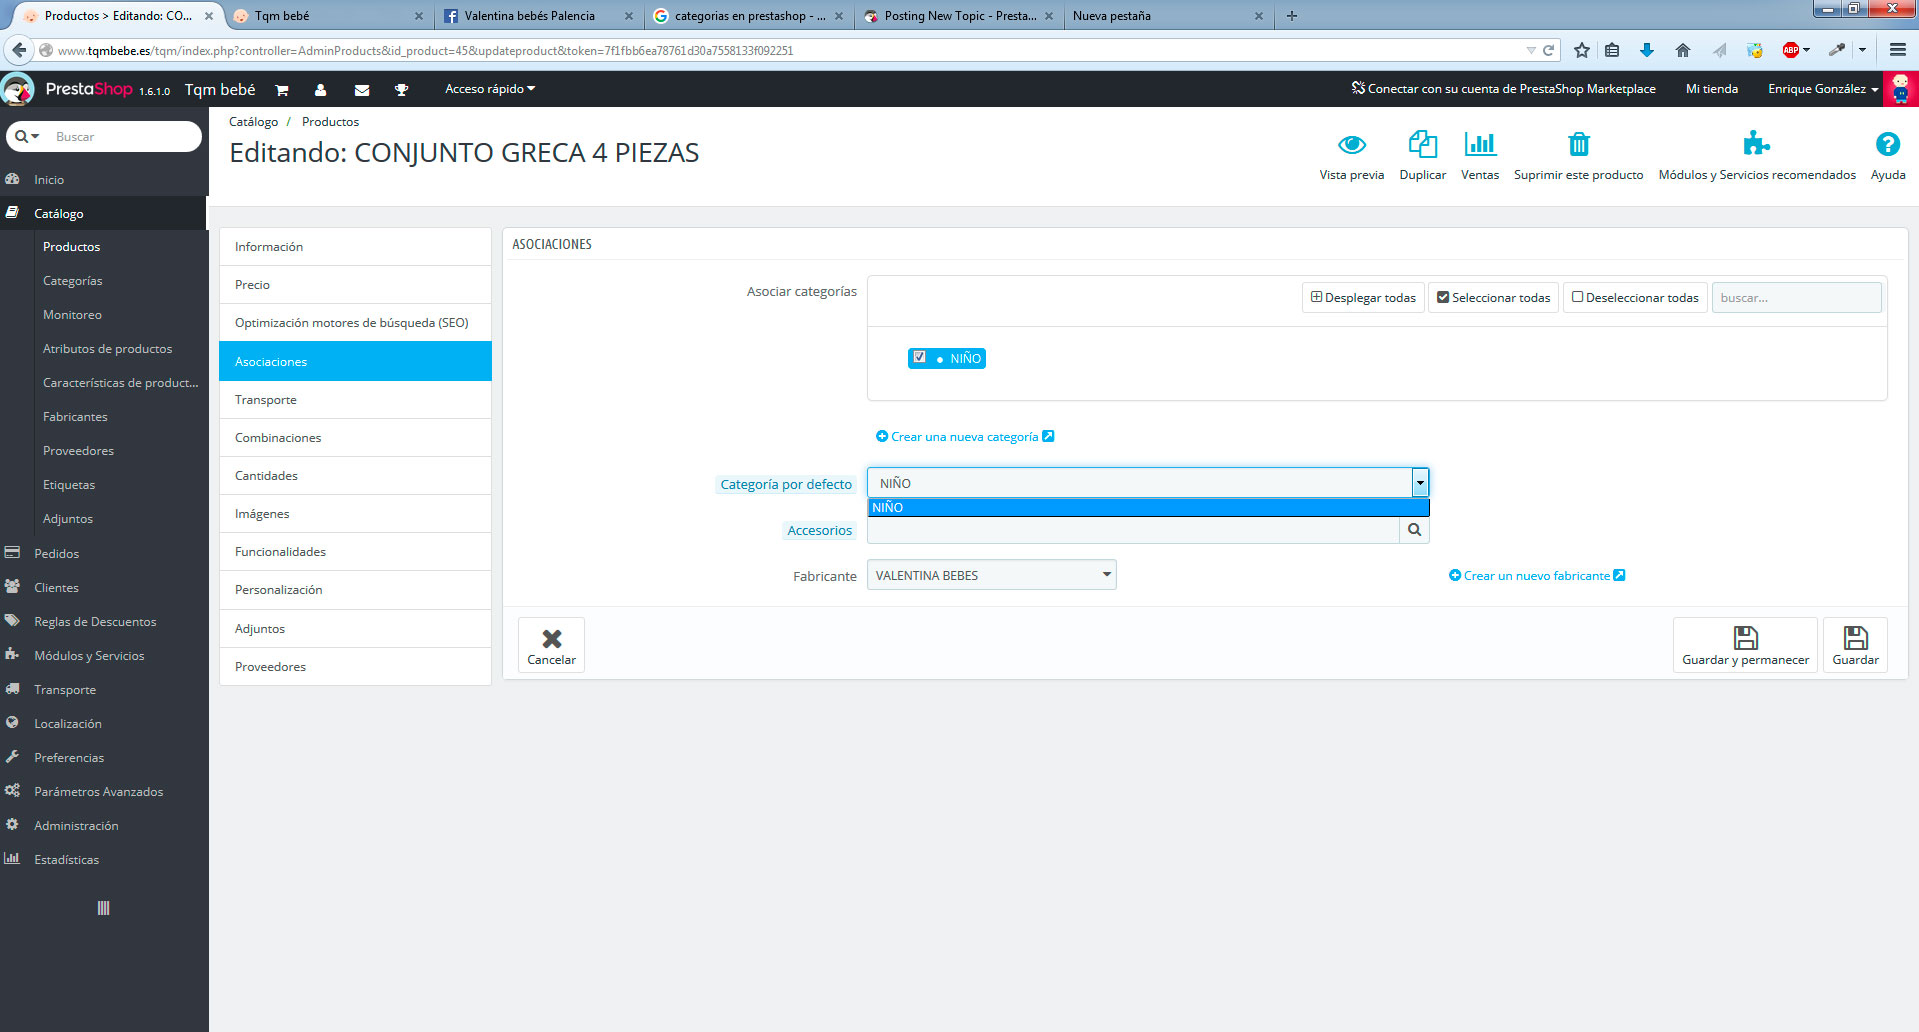Duplicate the product with Duplicar icon
Screen dimensions: 1919x1032
point(1422,145)
